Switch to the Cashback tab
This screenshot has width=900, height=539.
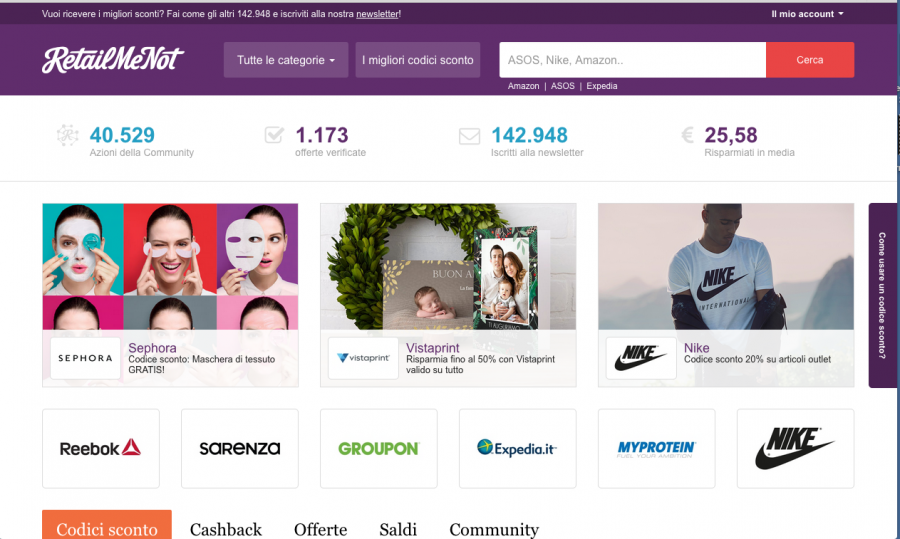point(226,529)
